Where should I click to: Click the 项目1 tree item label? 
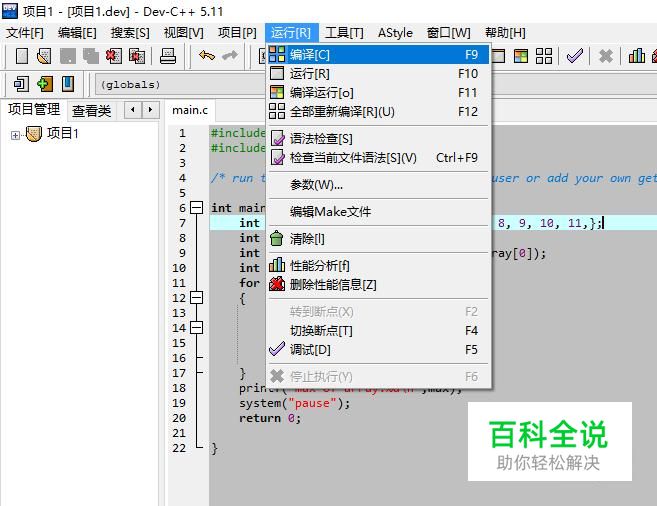[63, 134]
